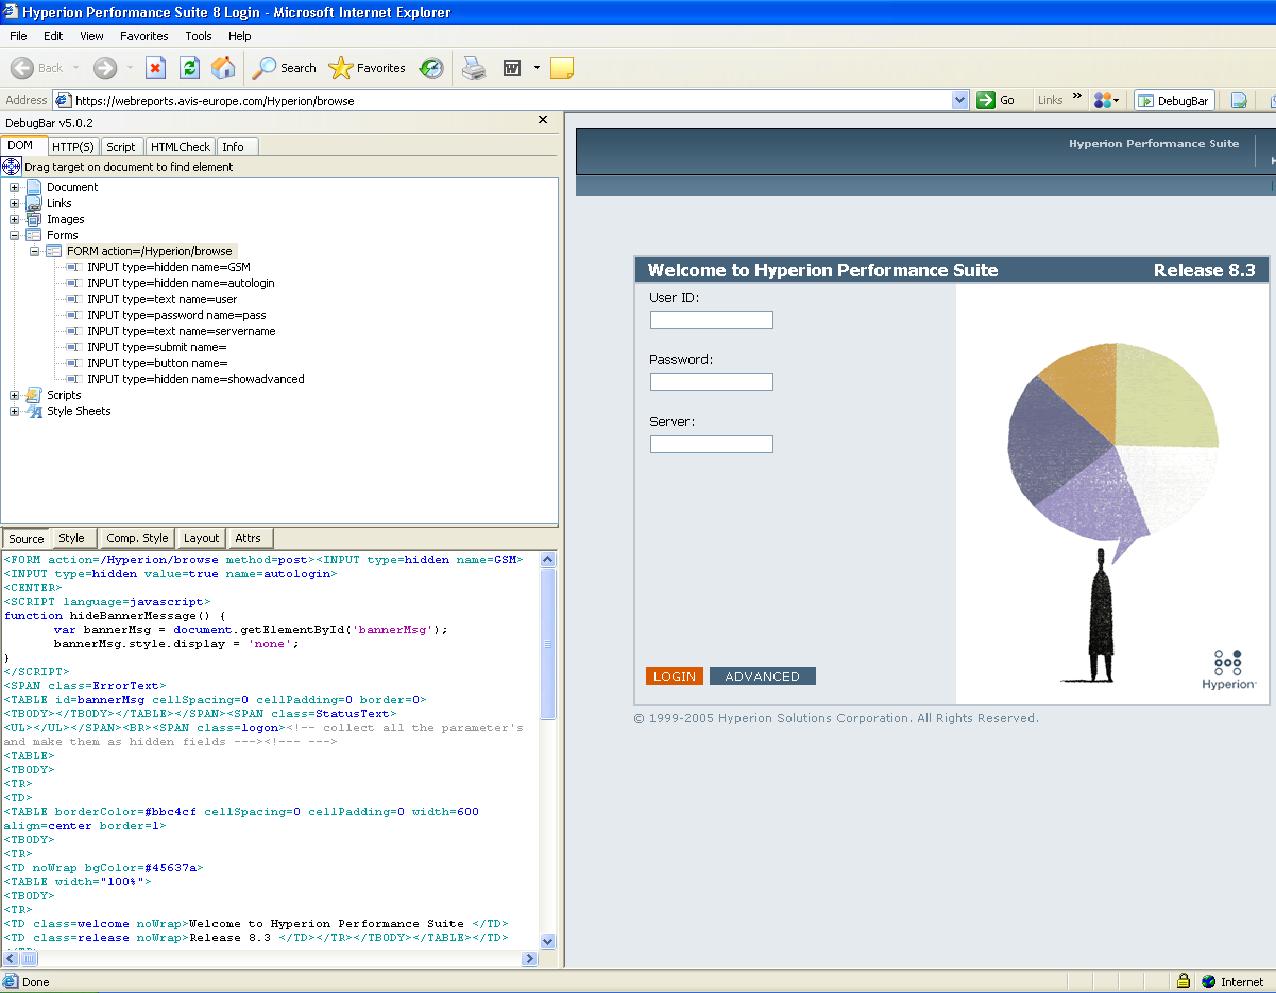Expand the Images tree node
The height and width of the screenshot is (993, 1276).
14,219
